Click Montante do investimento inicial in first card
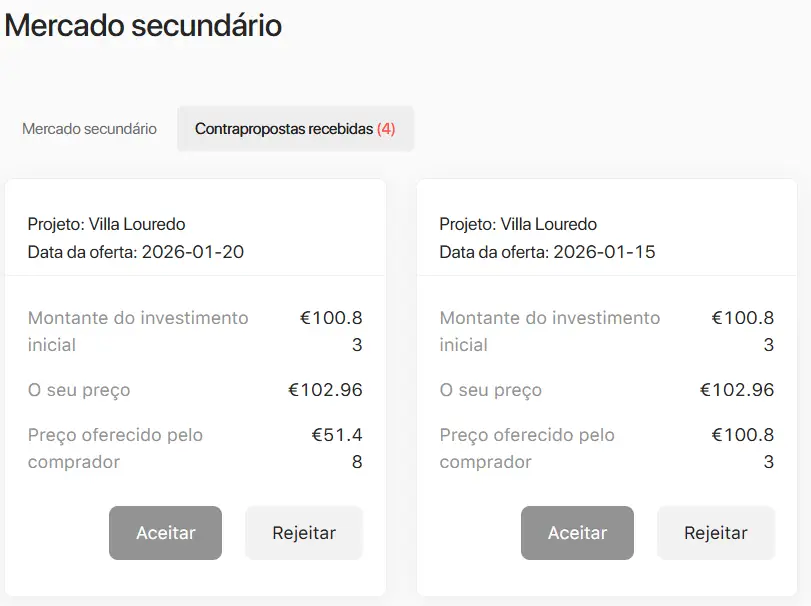This screenshot has width=811, height=606. pos(138,331)
